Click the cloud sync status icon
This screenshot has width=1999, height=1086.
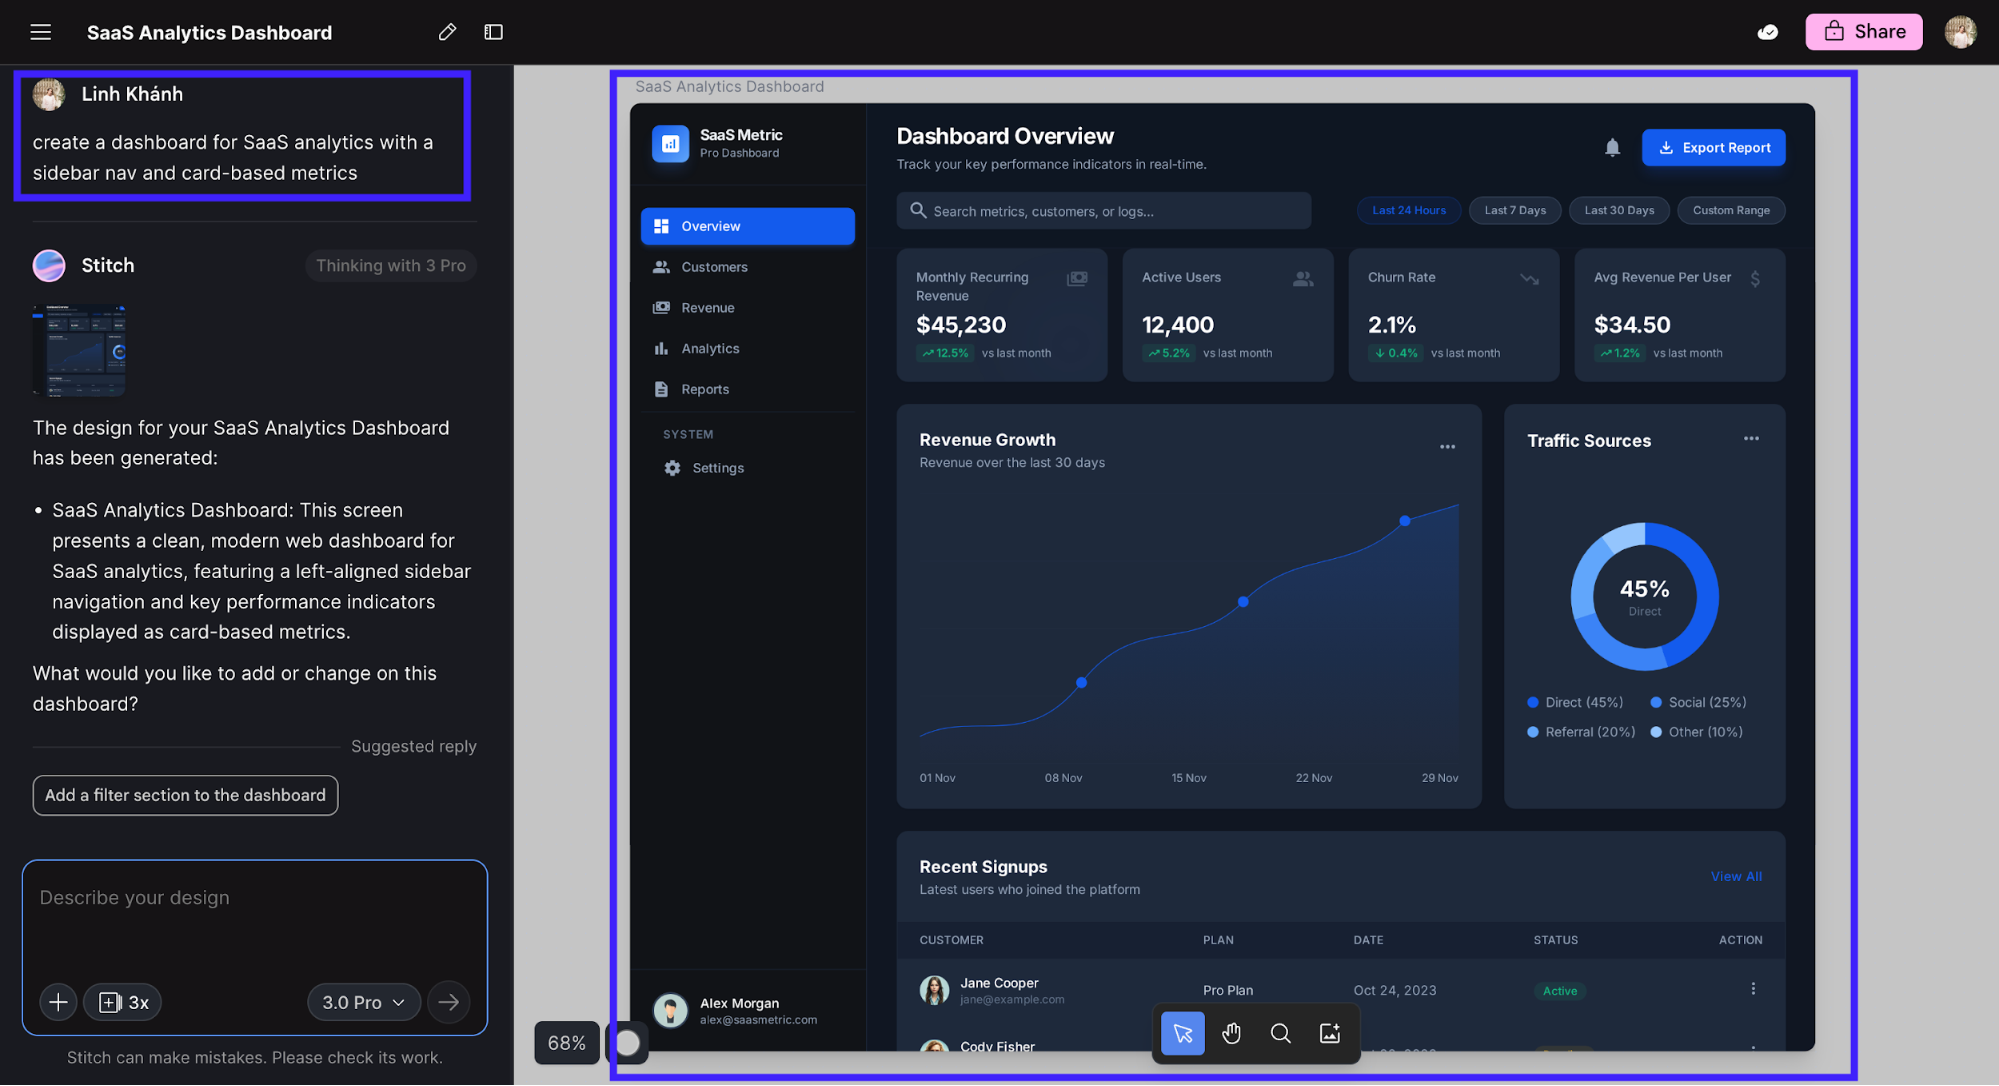tap(1767, 32)
